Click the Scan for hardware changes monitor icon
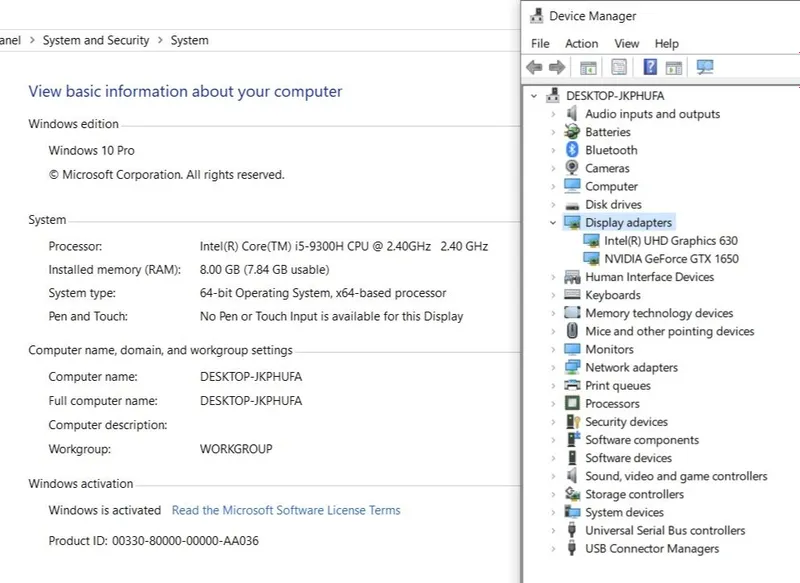Screen dimensions: 800x583 pyautogui.click(x=705, y=67)
